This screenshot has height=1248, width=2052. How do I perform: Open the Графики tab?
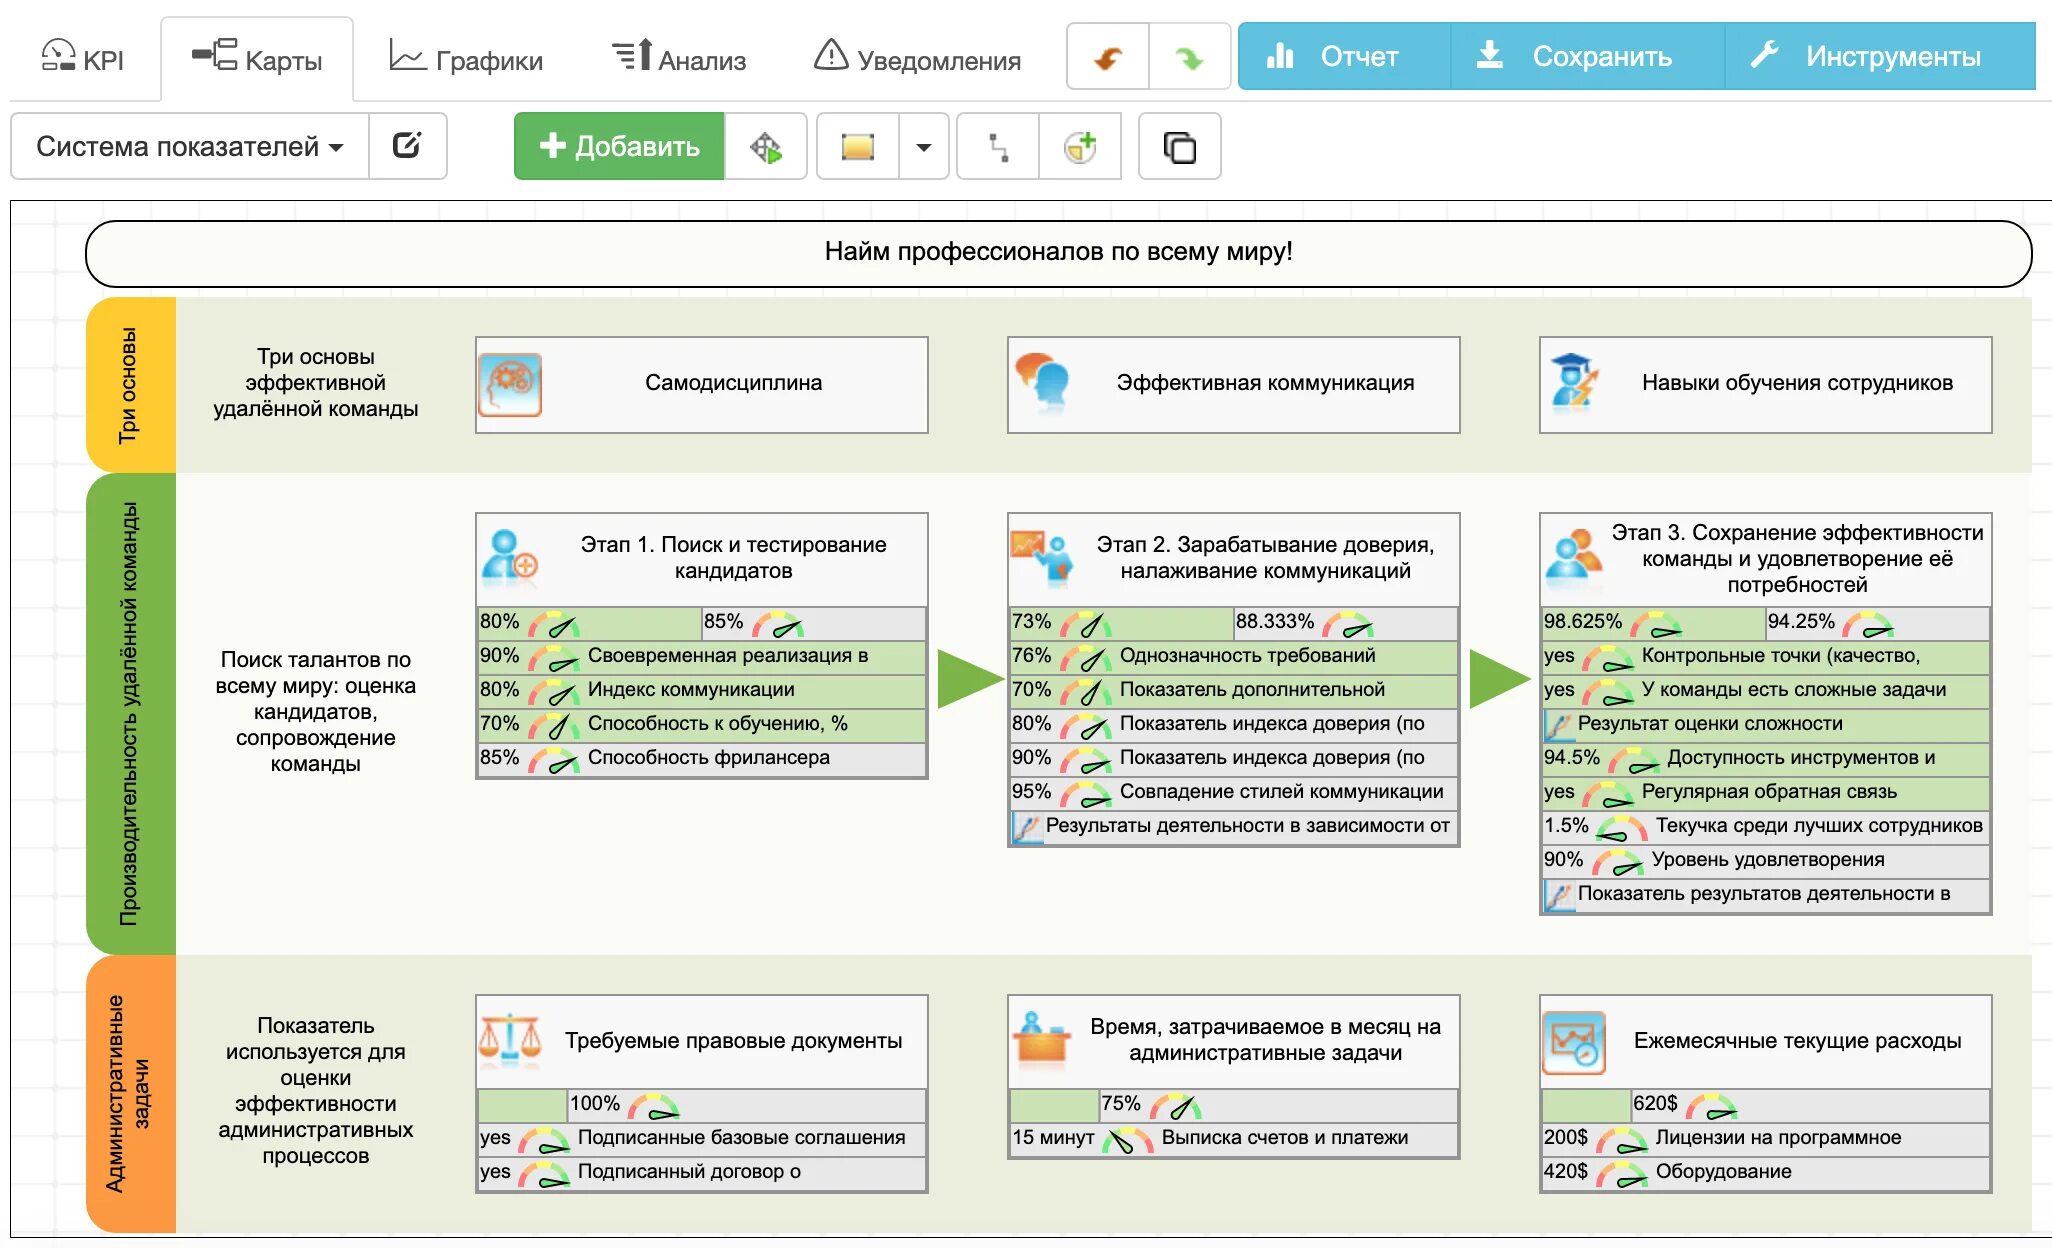tap(466, 59)
